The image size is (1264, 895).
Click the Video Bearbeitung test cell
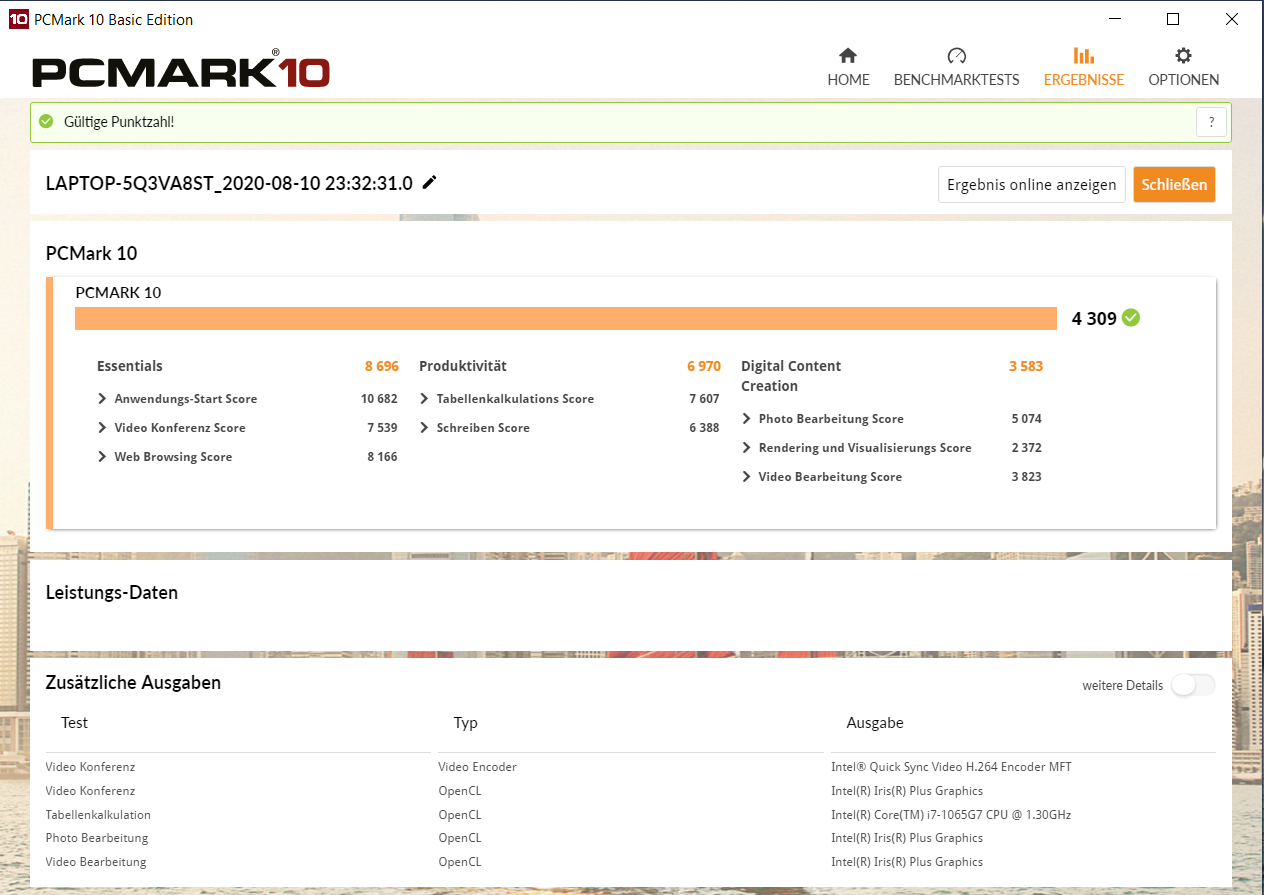point(96,862)
